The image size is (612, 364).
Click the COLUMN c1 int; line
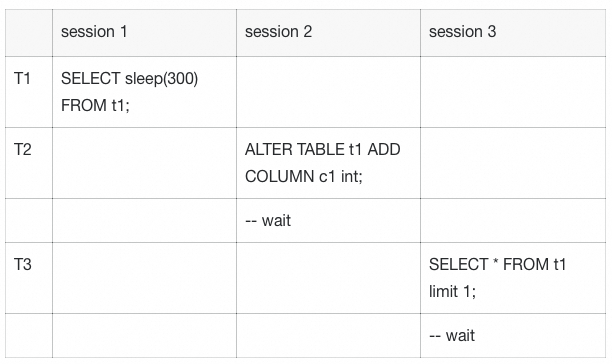pos(304,176)
